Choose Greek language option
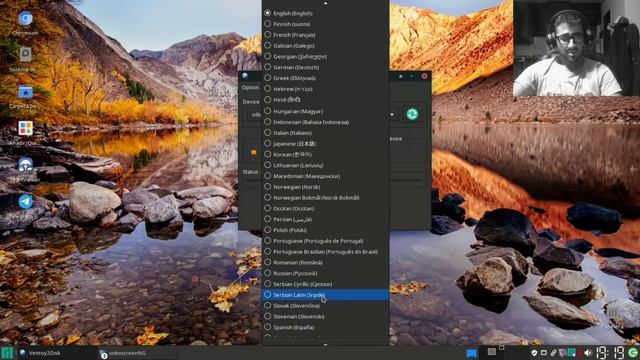The image size is (640, 360). coord(325,78)
